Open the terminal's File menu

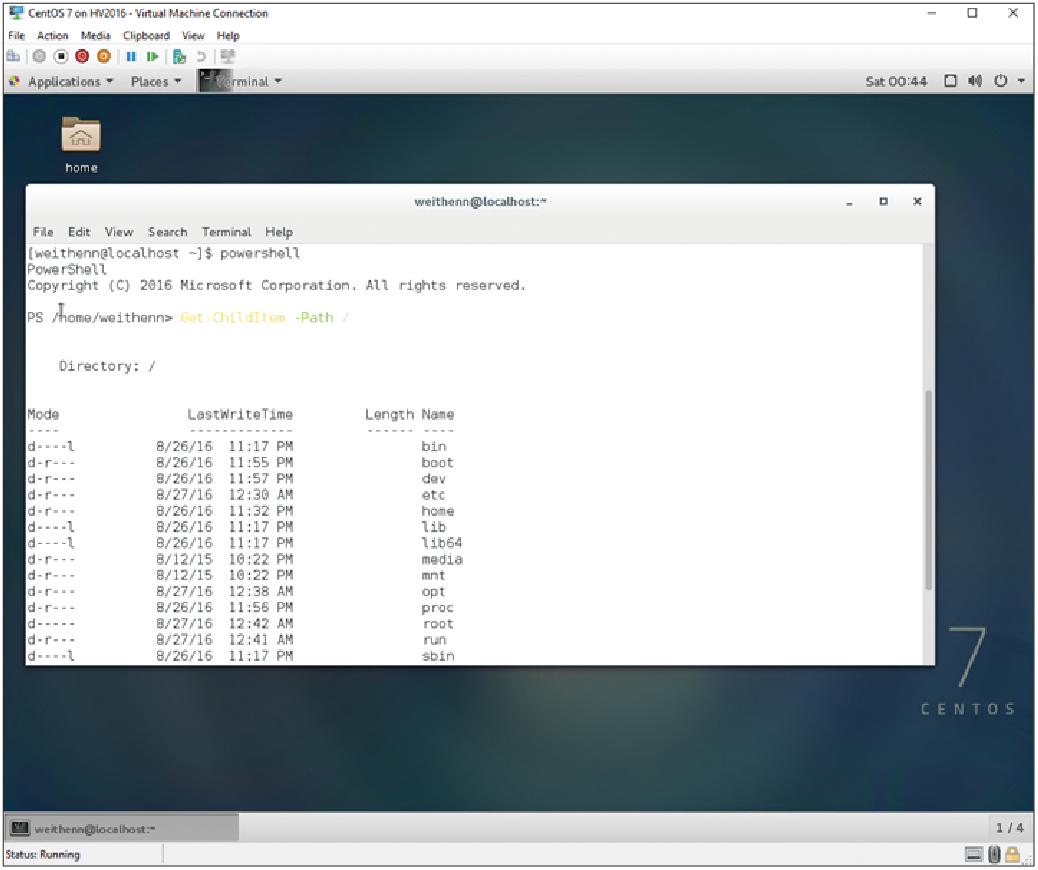pos(43,232)
